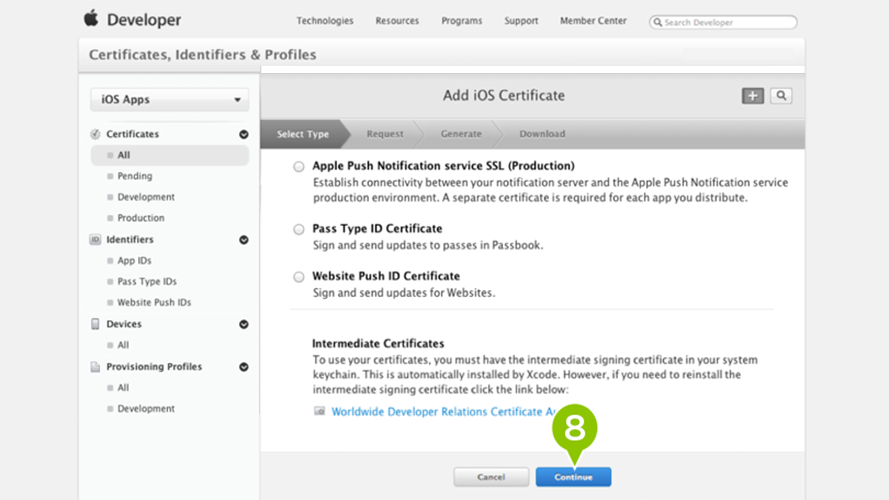This screenshot has width=889, height=500.
Task: Select App IDs under Identifiers
Action: (134, 260)
